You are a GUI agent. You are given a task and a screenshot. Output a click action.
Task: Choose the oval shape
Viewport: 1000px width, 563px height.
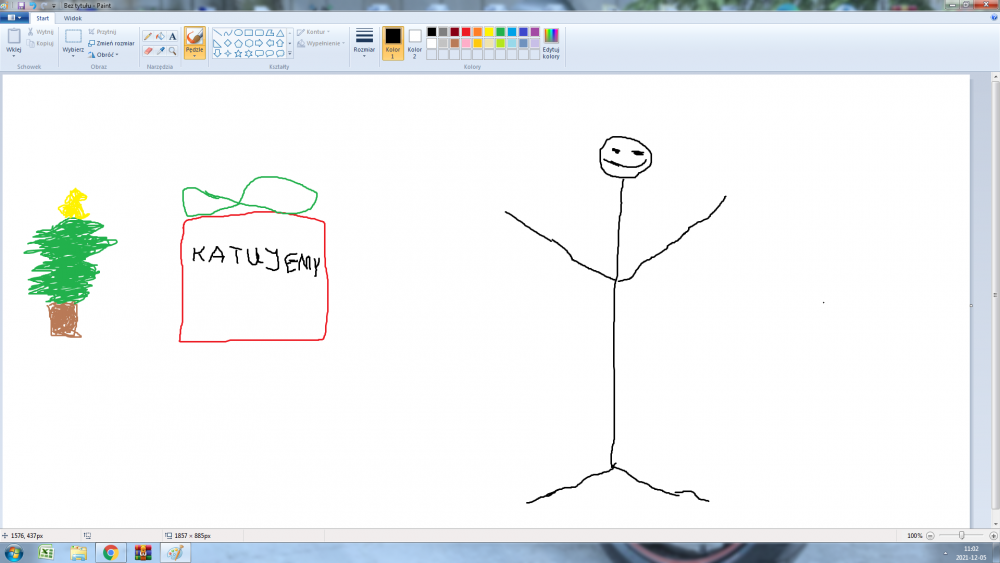pos(238,33)
